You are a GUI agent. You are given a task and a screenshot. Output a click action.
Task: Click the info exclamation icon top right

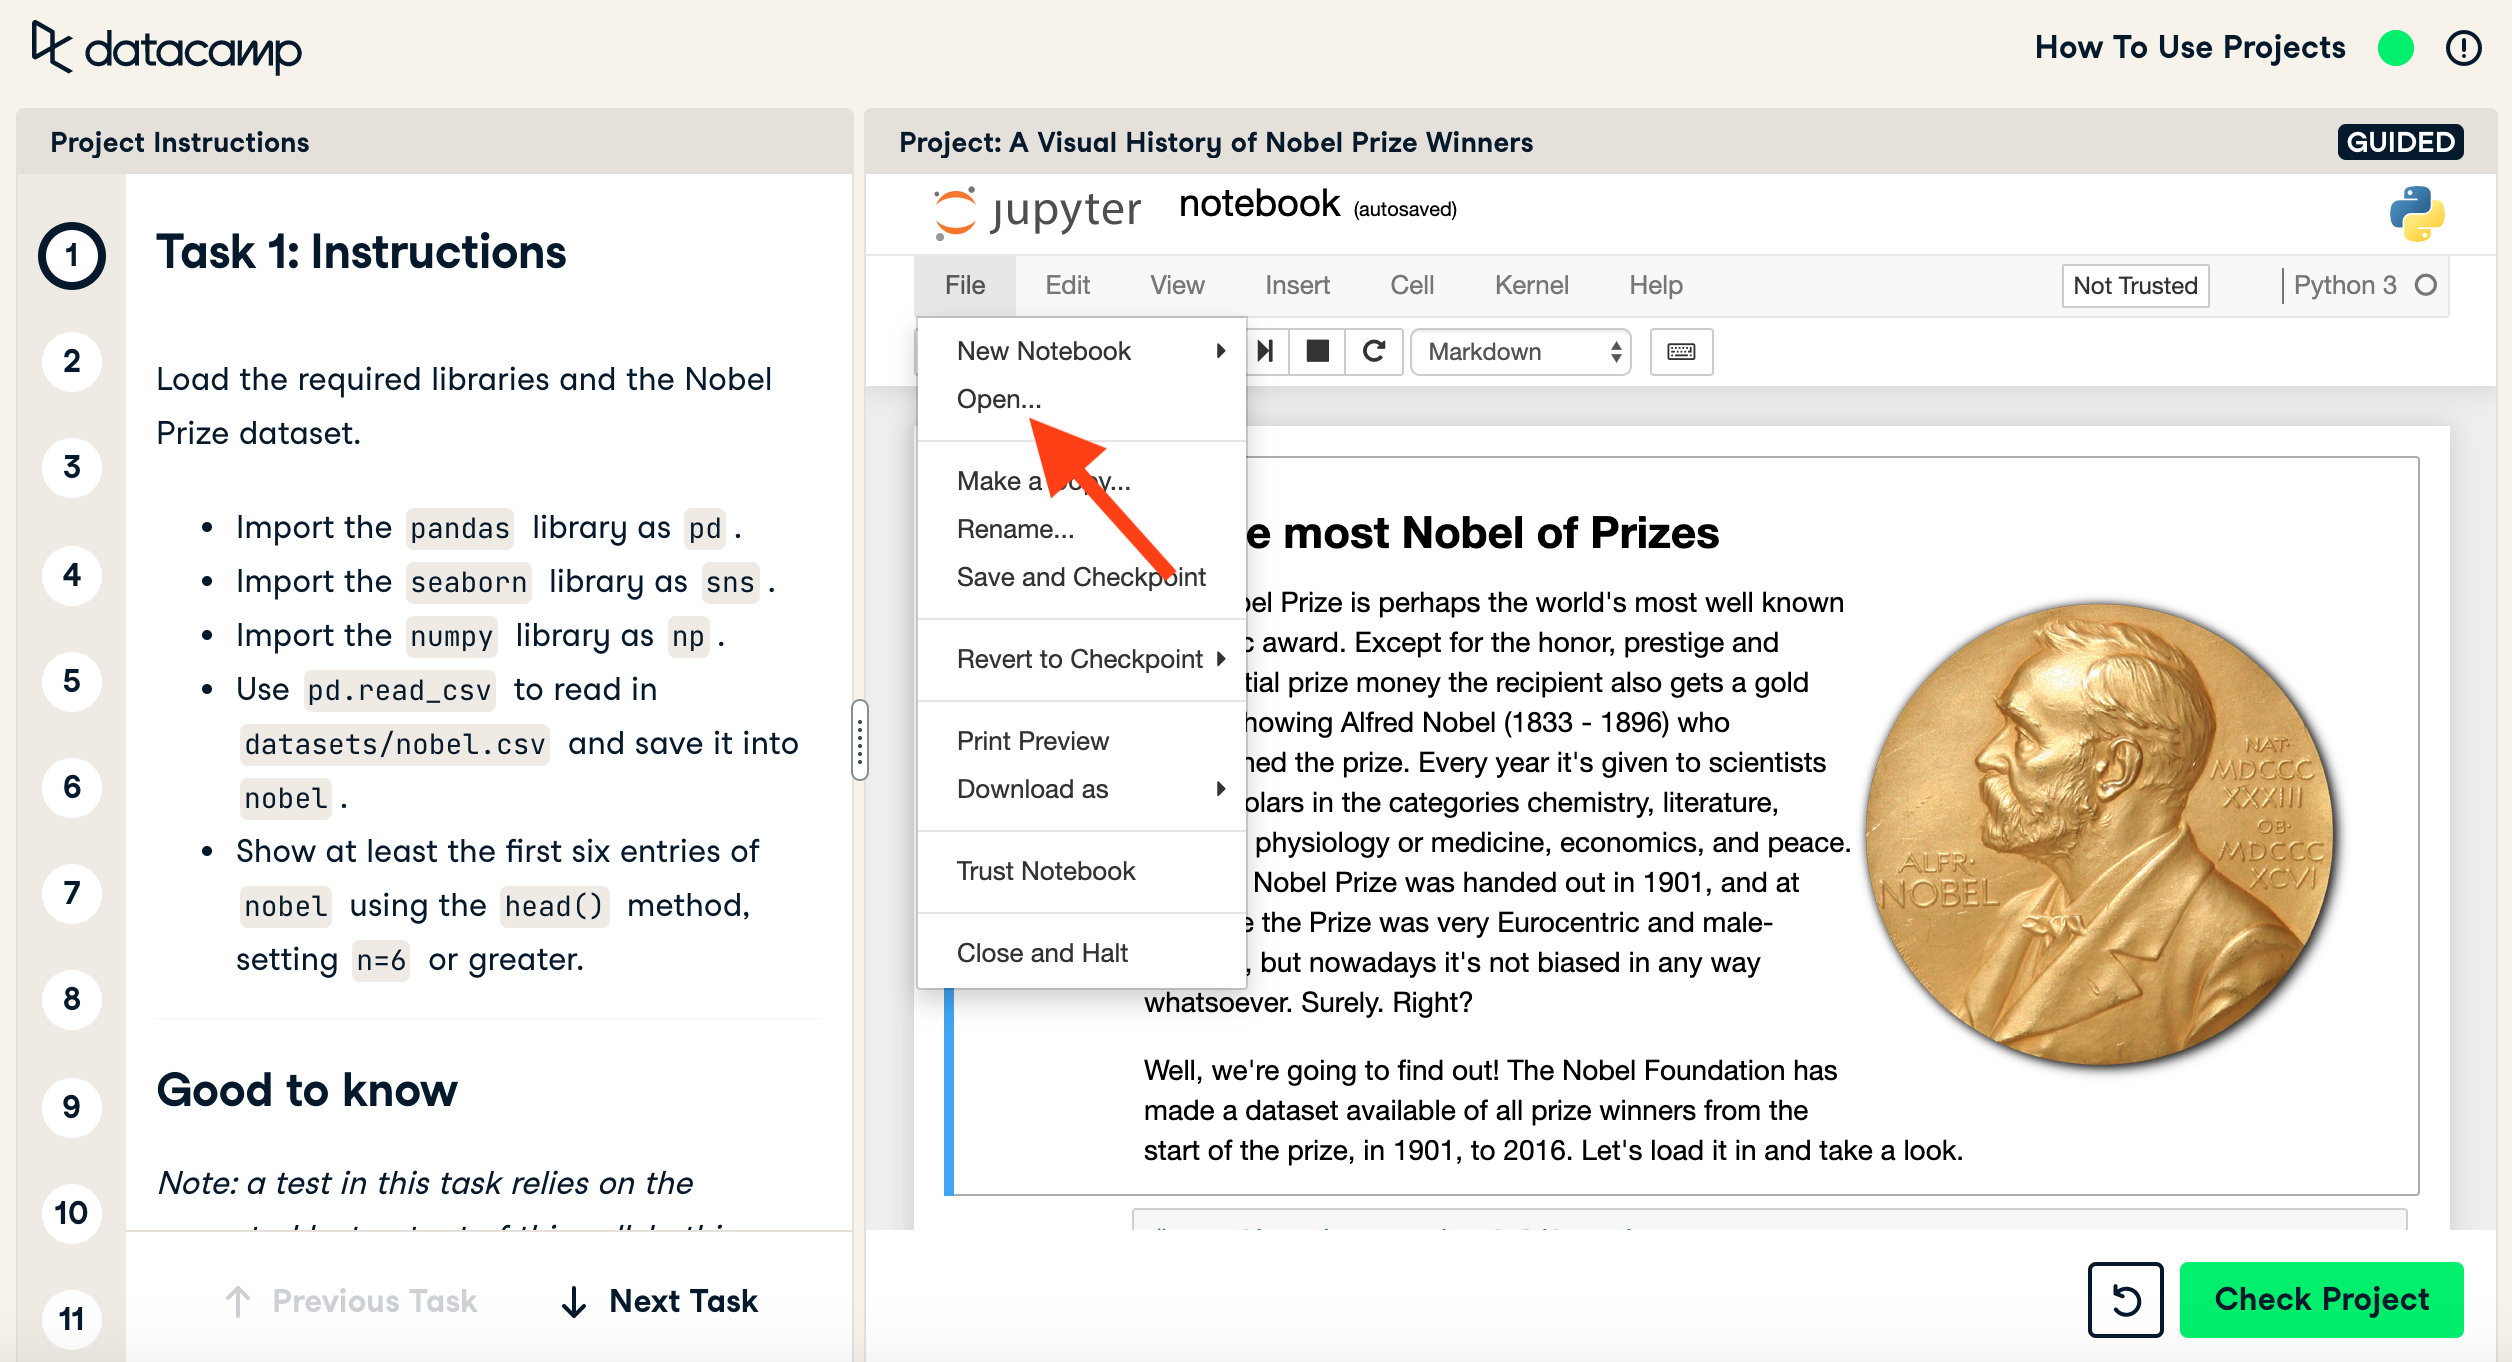2463,48
